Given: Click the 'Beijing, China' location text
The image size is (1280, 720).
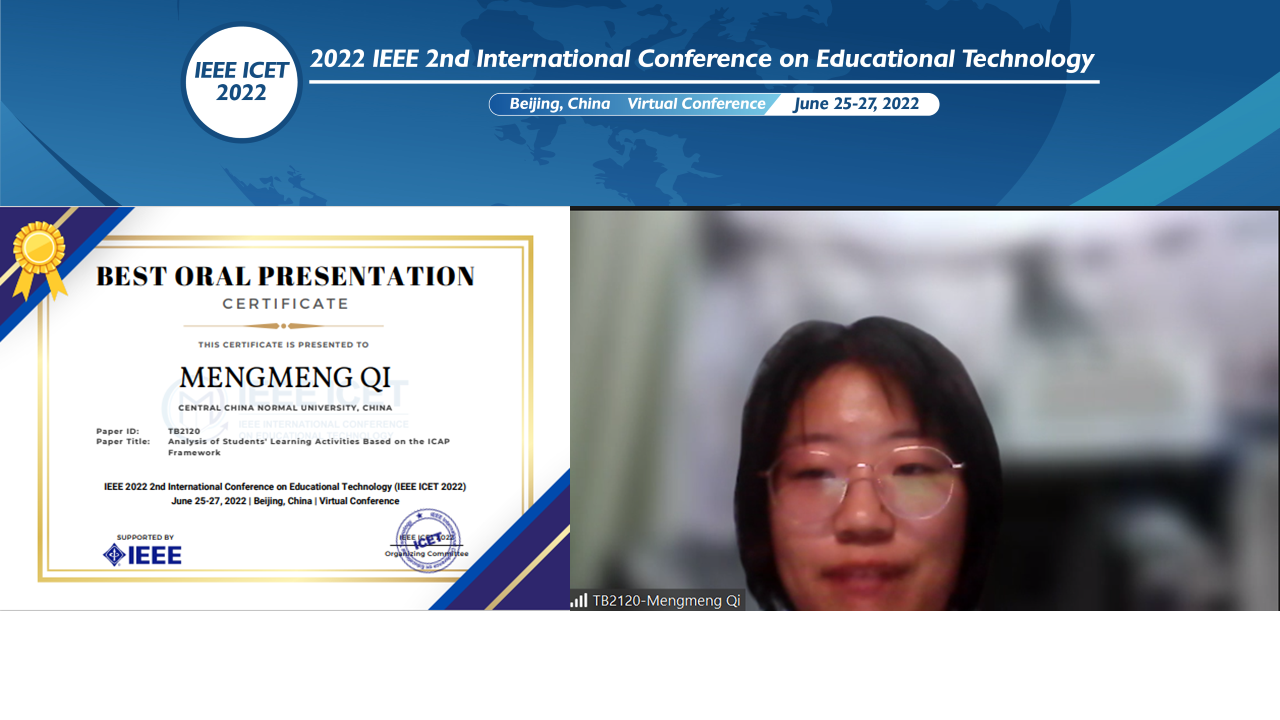Looking at the screenshot, I should pos(560,104).
